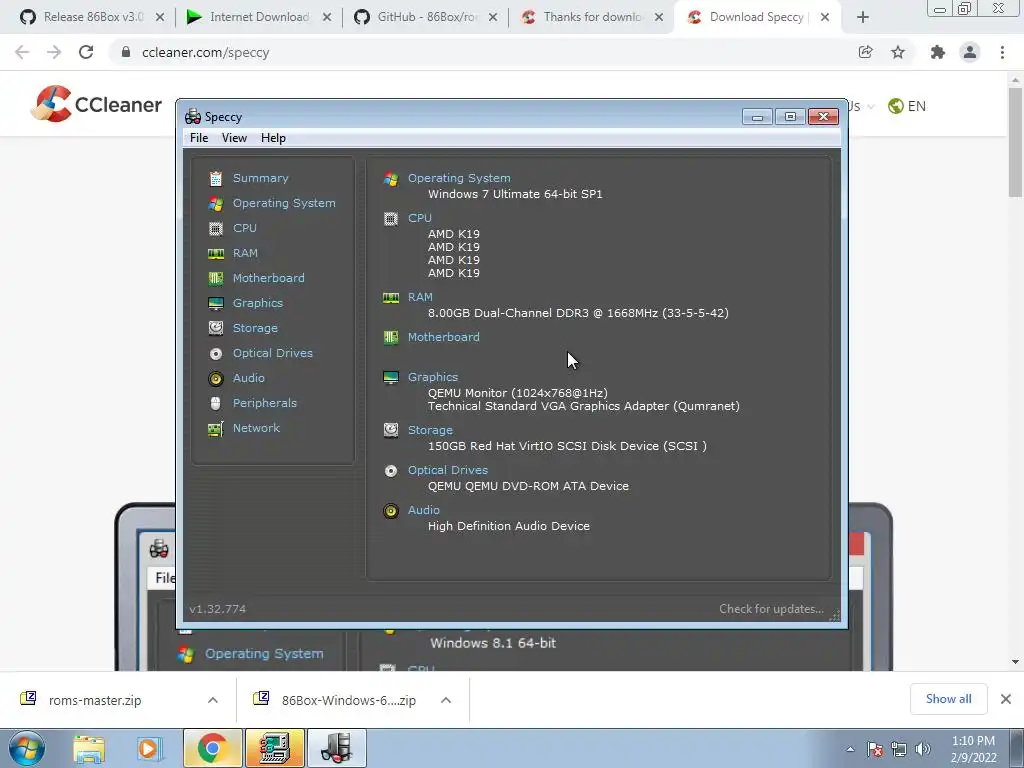Click the CPU chip icon in sidebar
The width and height of the screenshot is (1024, 768).
click(216, 229)
